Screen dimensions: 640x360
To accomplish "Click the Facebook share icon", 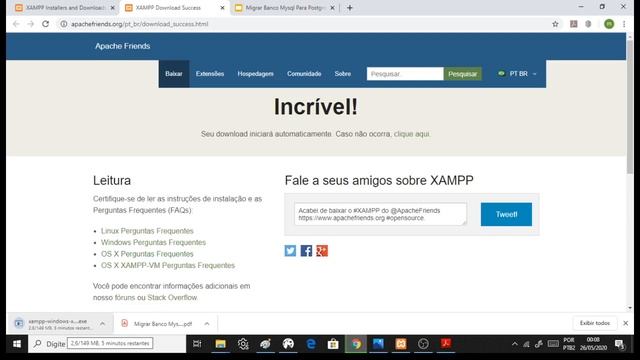I will [x=306, y=251].
